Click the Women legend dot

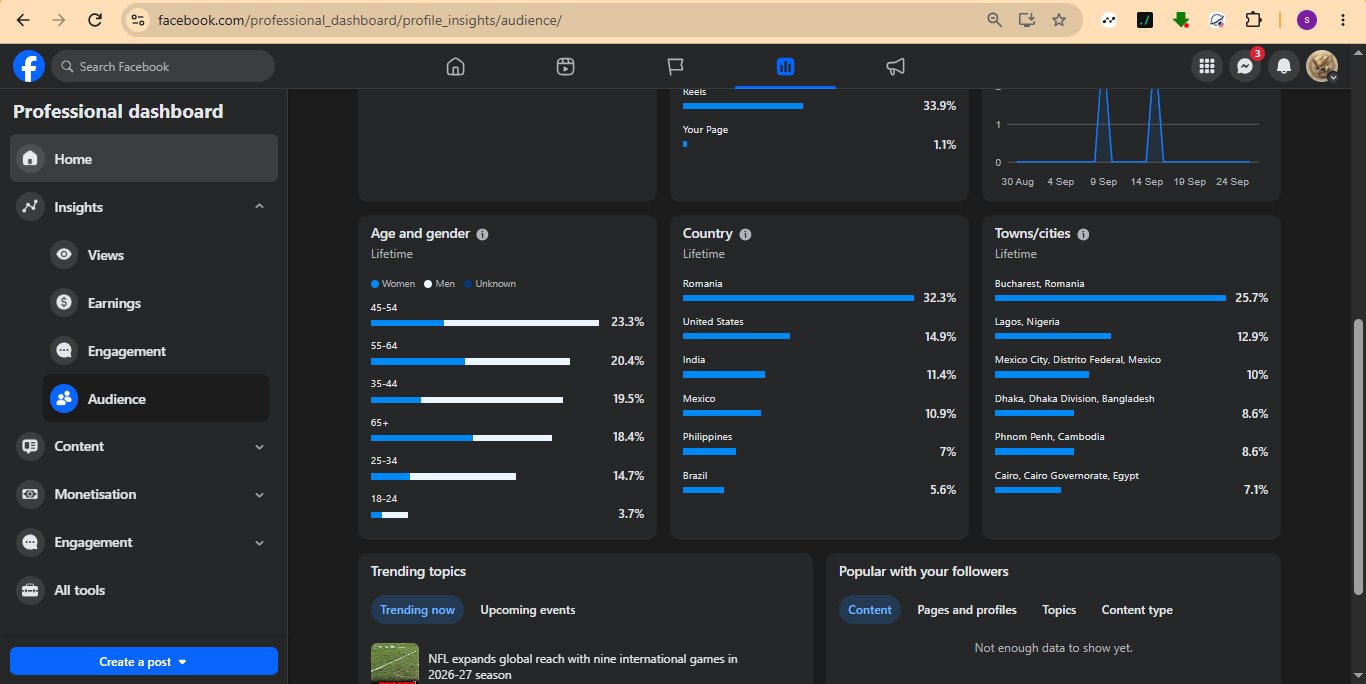coord(375,284)
